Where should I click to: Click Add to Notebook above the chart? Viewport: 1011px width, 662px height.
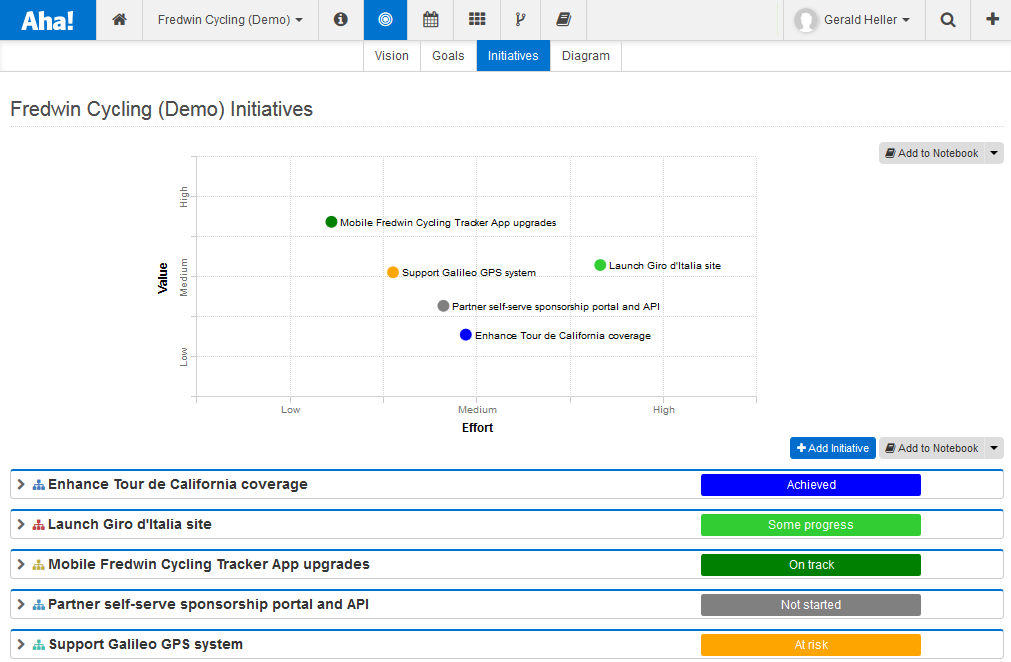(x=932, y=153)
